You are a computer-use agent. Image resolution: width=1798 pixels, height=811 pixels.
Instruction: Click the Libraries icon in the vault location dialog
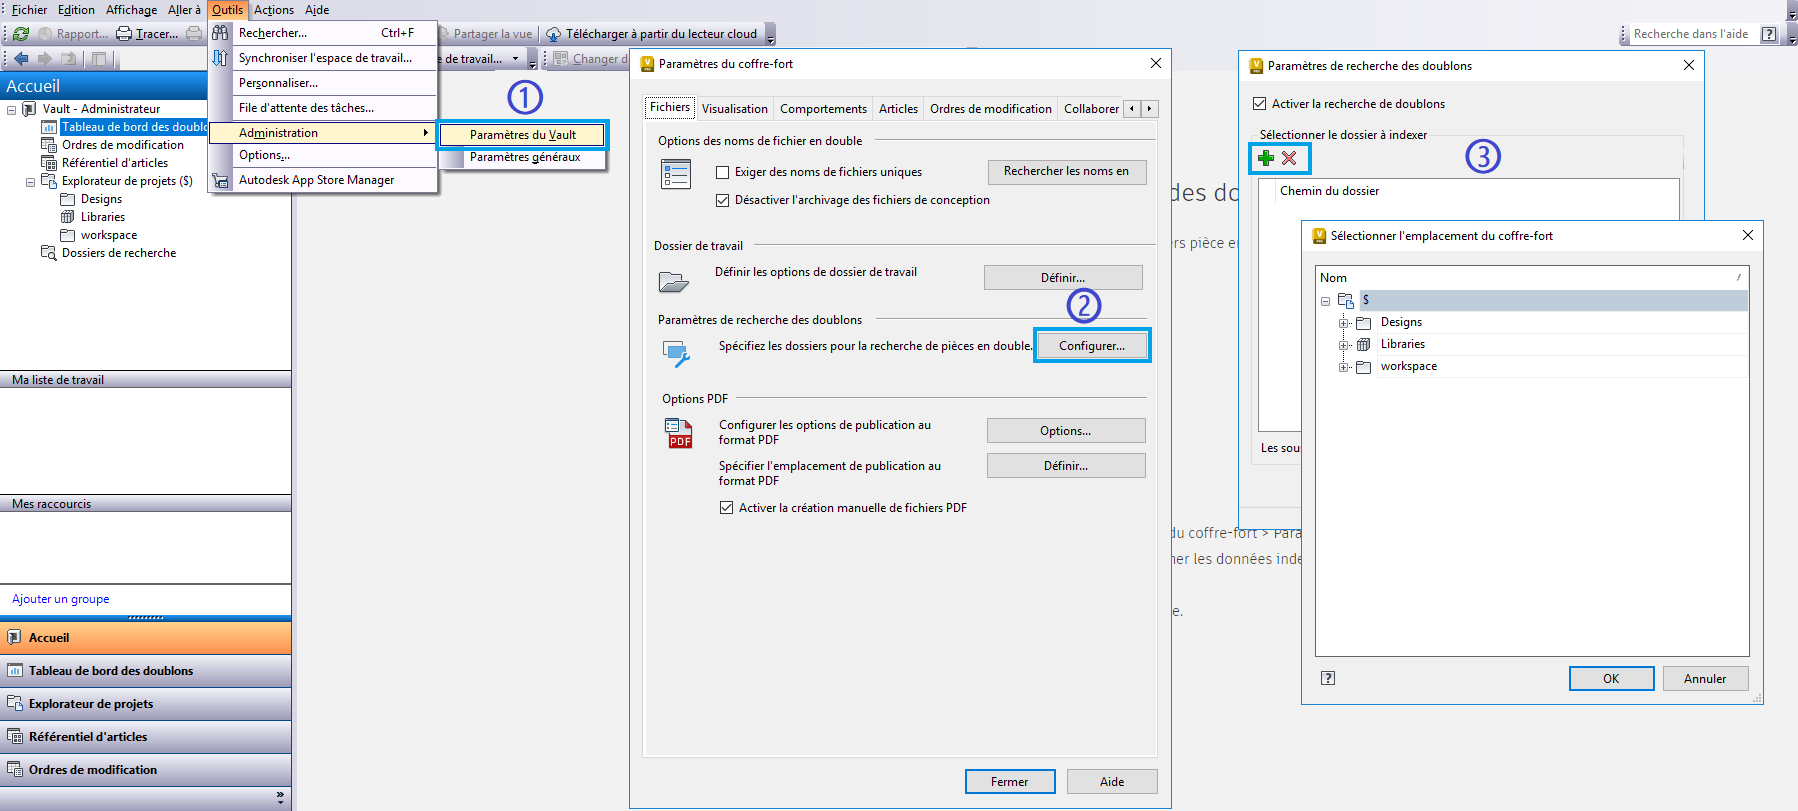click(x=1363, y=344)
